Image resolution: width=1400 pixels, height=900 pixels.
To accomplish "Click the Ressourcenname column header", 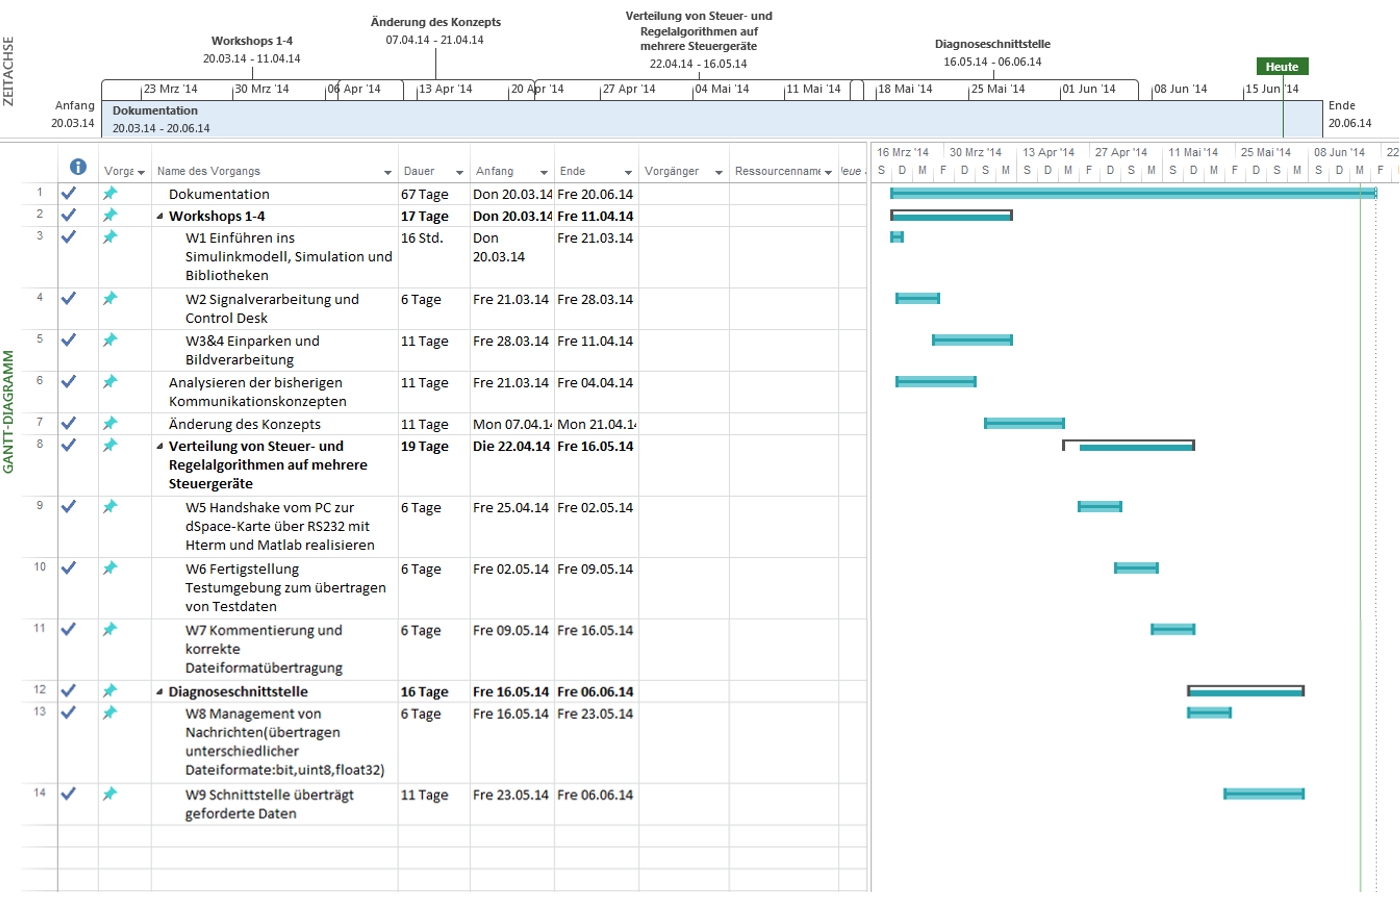I will tap(777, 171).
